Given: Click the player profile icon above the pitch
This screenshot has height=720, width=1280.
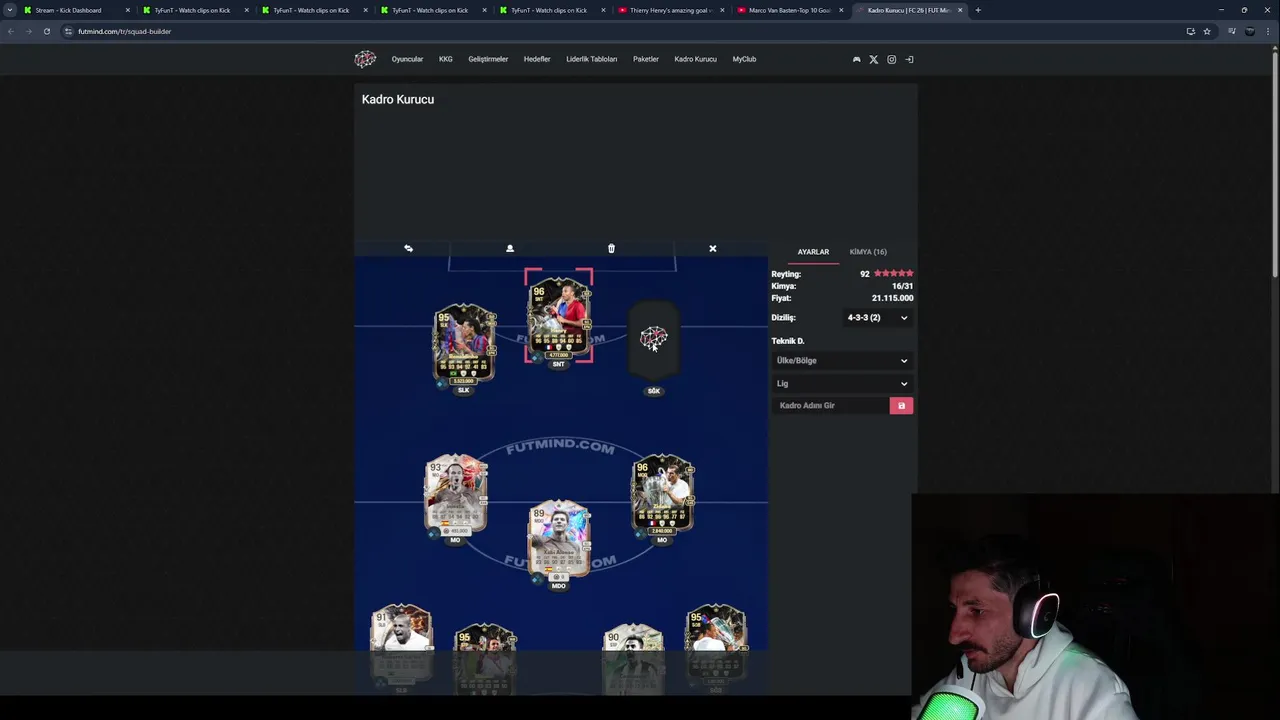Looking at the screenshot, I should tap(510, 248).
